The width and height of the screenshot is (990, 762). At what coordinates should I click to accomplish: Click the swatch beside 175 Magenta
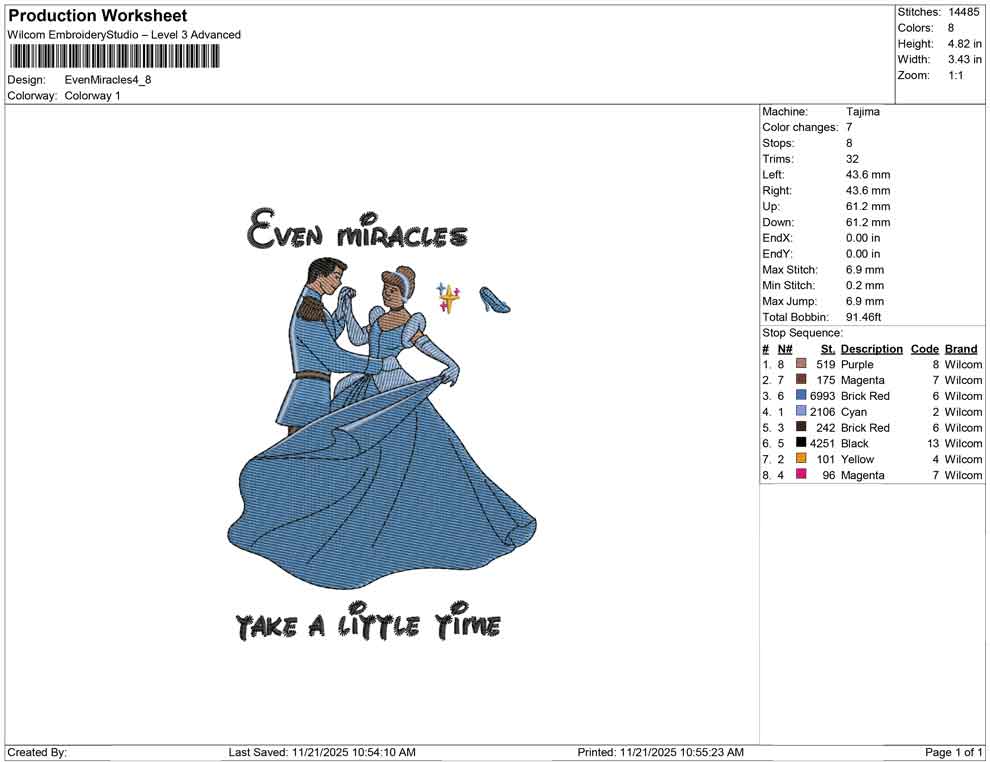click(801, 379)
